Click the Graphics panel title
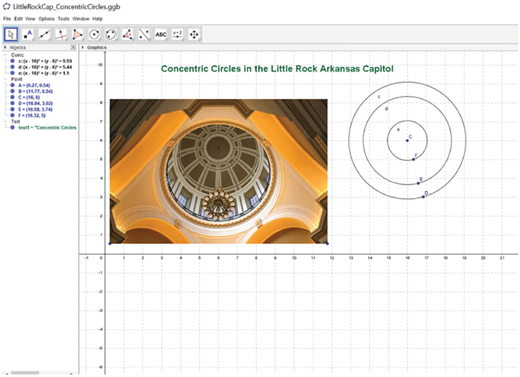520x377 pixels. [x=97, y=48]
